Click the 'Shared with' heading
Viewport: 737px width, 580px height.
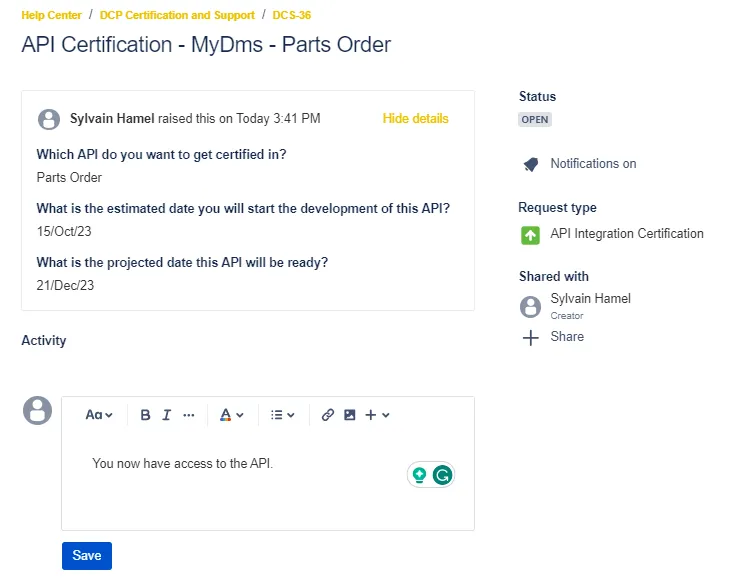(554, 276)
